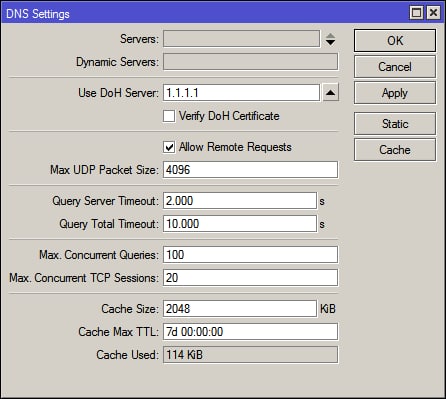Click the Cache Used value field
The image size is (446, 399).
pyautogui.click(x=250, y=355)
